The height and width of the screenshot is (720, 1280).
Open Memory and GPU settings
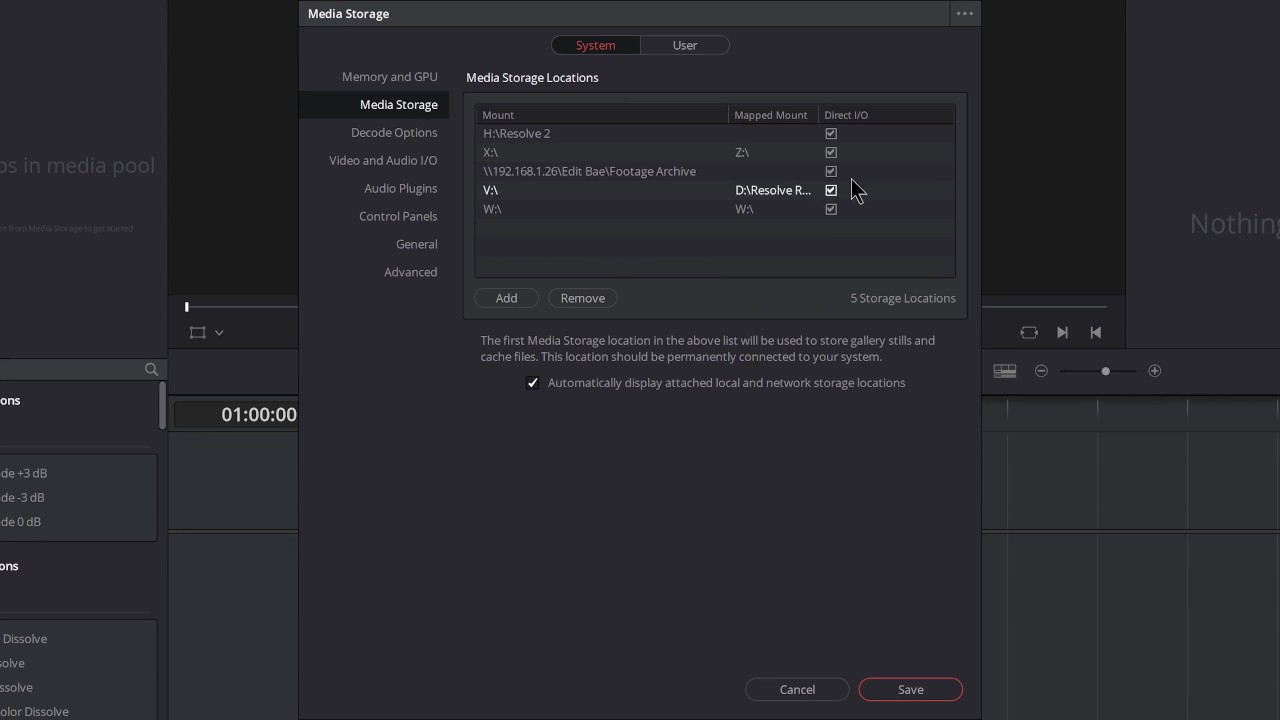point(390,77)
